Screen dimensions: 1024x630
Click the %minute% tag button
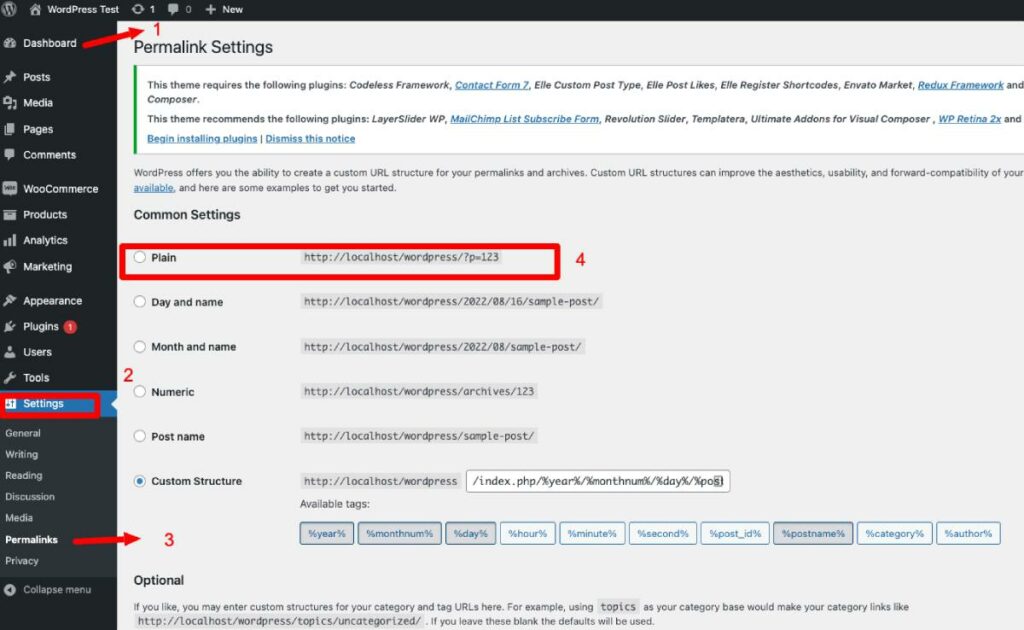click(592, 533)
